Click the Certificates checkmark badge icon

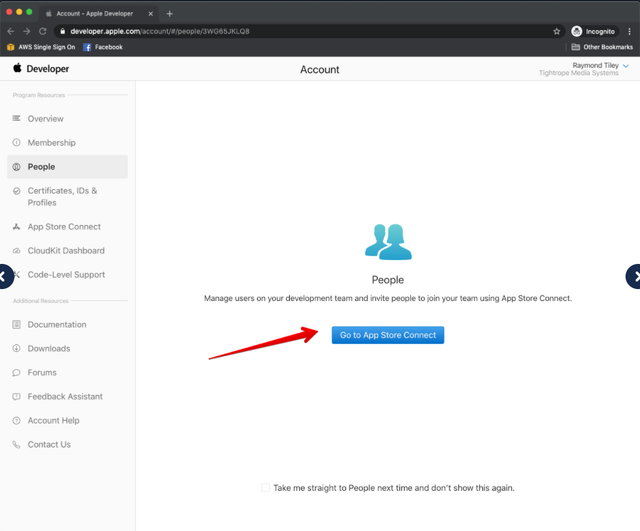[x=16, y=191]
